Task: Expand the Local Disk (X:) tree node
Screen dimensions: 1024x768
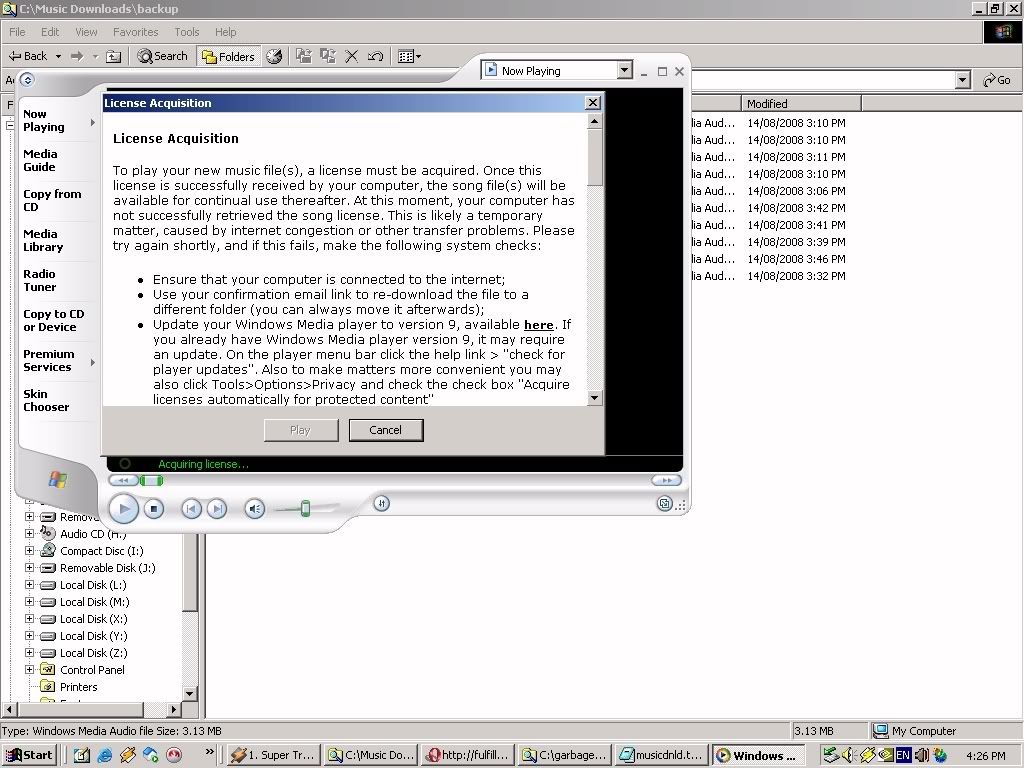Action: [x=29, y=618]
